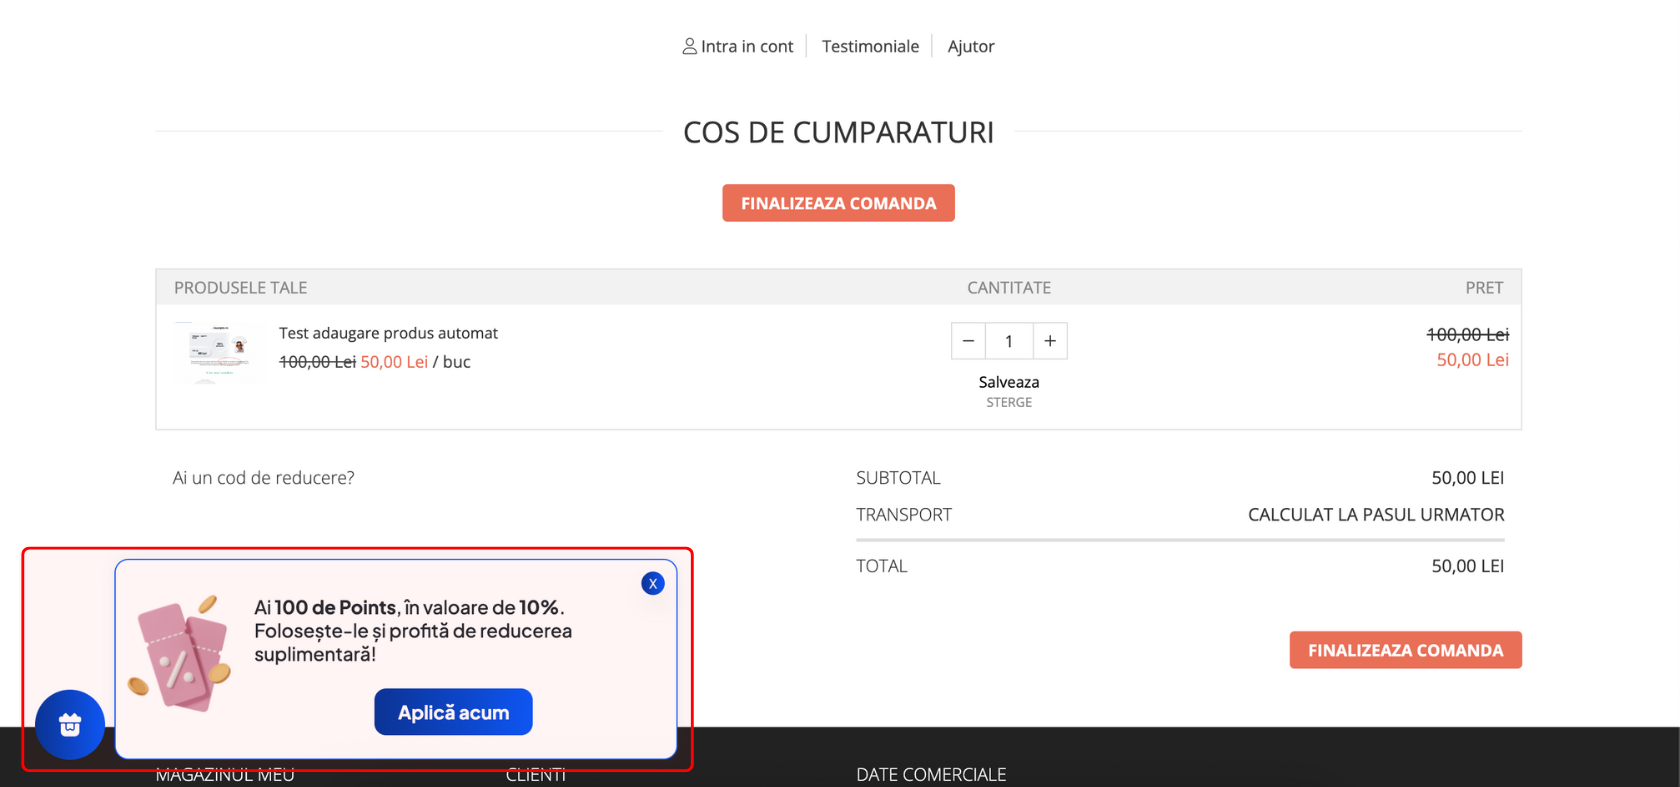Click Salveaza under the quantity stepper
1680x787 pixels.
pos(1008,382)
